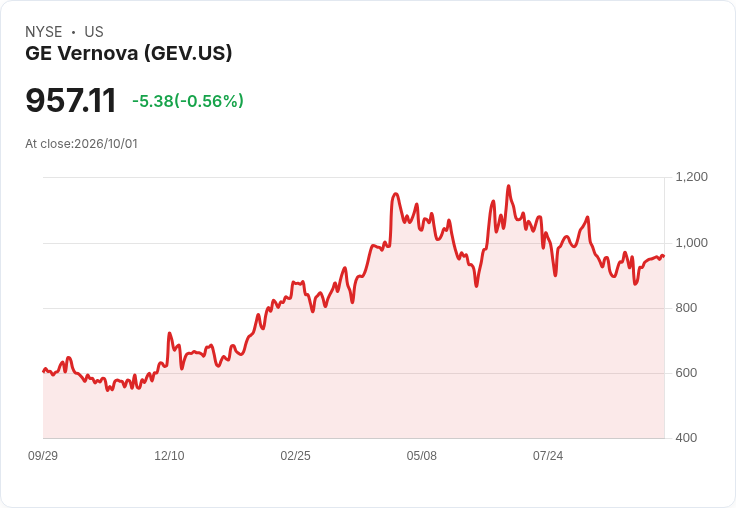Click the 1,000 price axis label

(691, 243)
